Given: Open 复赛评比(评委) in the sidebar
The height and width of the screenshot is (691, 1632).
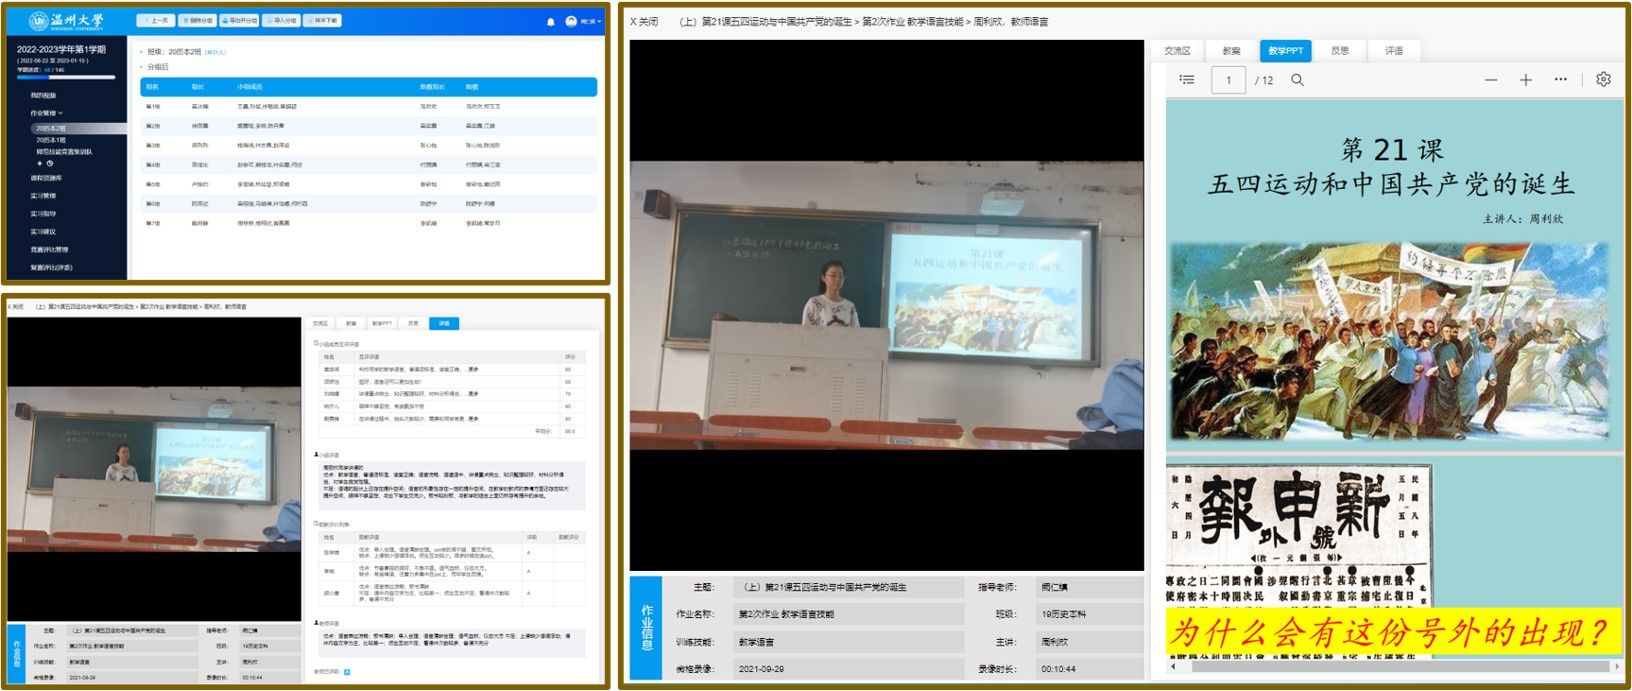Looking at the screenshot, I should click(51, 267).
